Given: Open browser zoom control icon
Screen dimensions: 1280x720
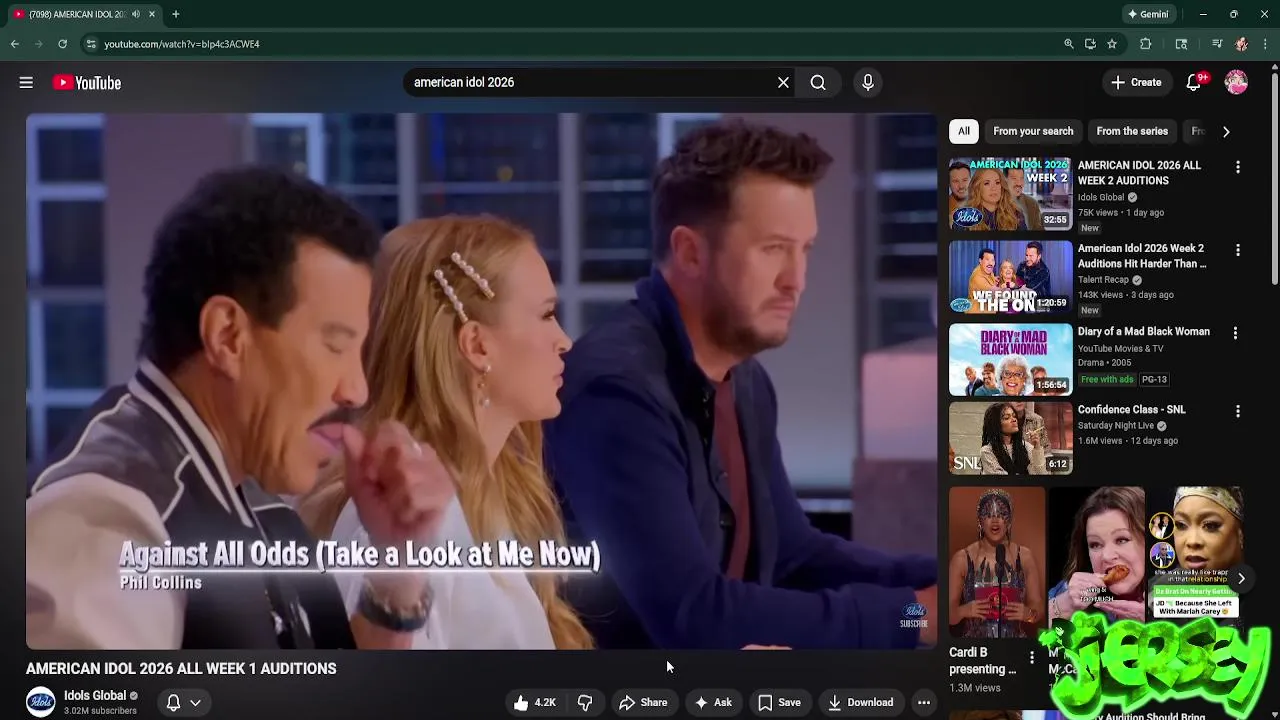Looking at the screenshot, I should pos(1069,44).
